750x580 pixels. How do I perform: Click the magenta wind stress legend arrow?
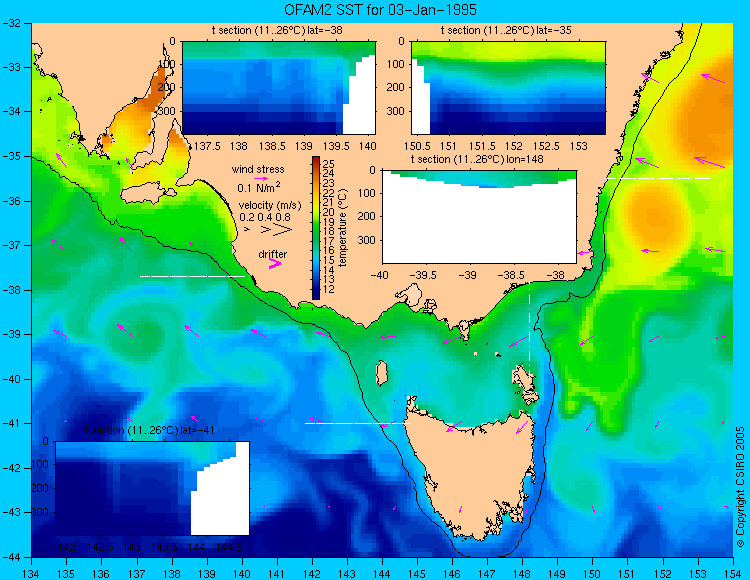click(261, 178)
